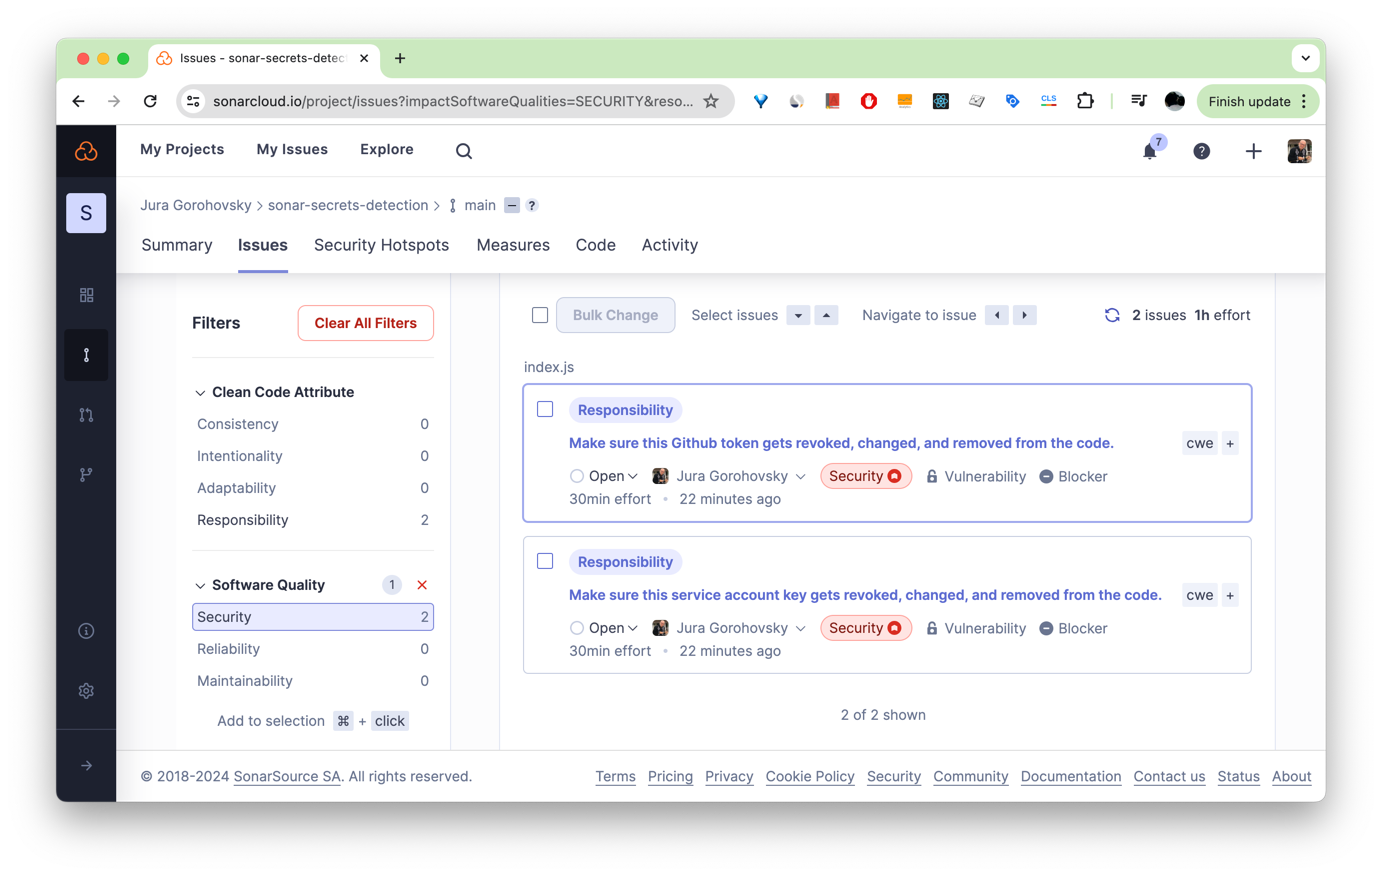1382x876 pixels.
Task: Collapse the Clean Code Attribute filter section
Action: 199,392
